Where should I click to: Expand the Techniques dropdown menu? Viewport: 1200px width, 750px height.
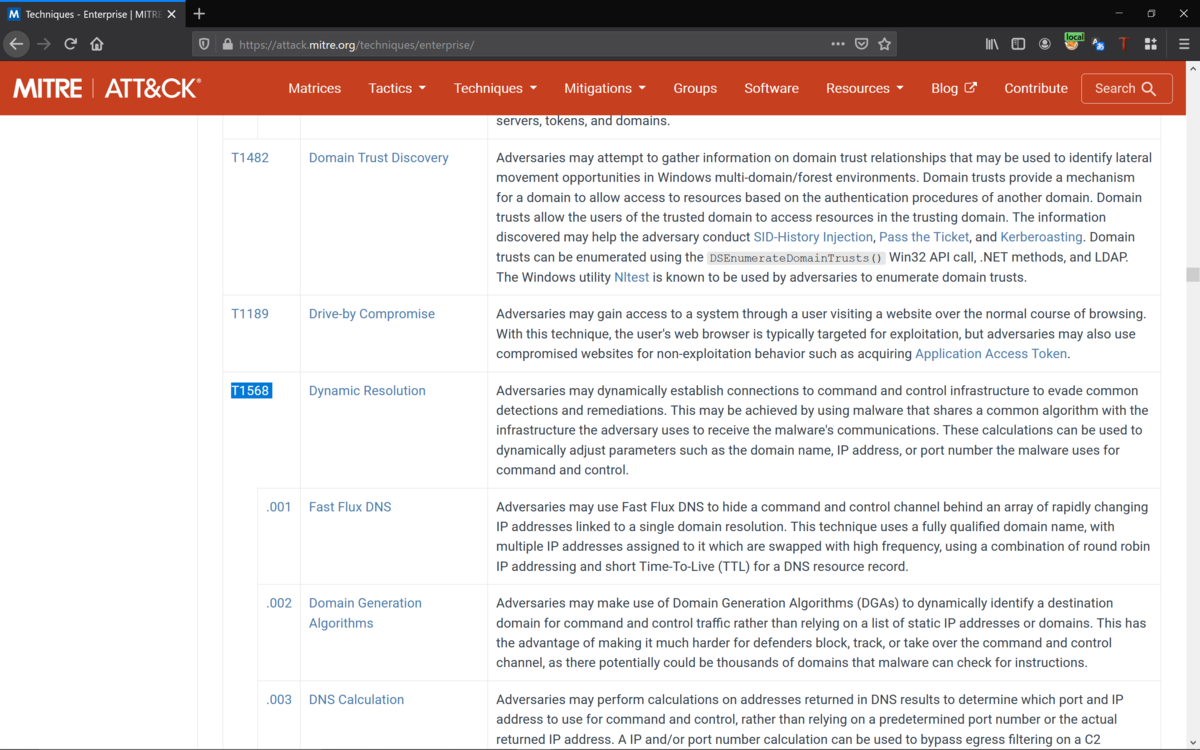[x=495, y=88]
